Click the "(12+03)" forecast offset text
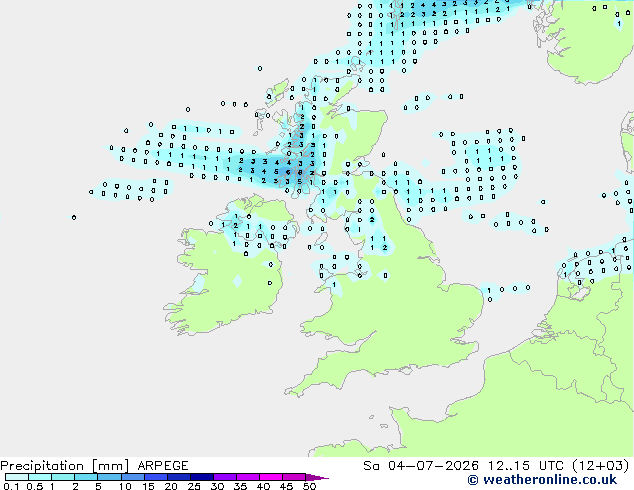Image resolution: width=634 pixels, height=490 pixels. 601,466
